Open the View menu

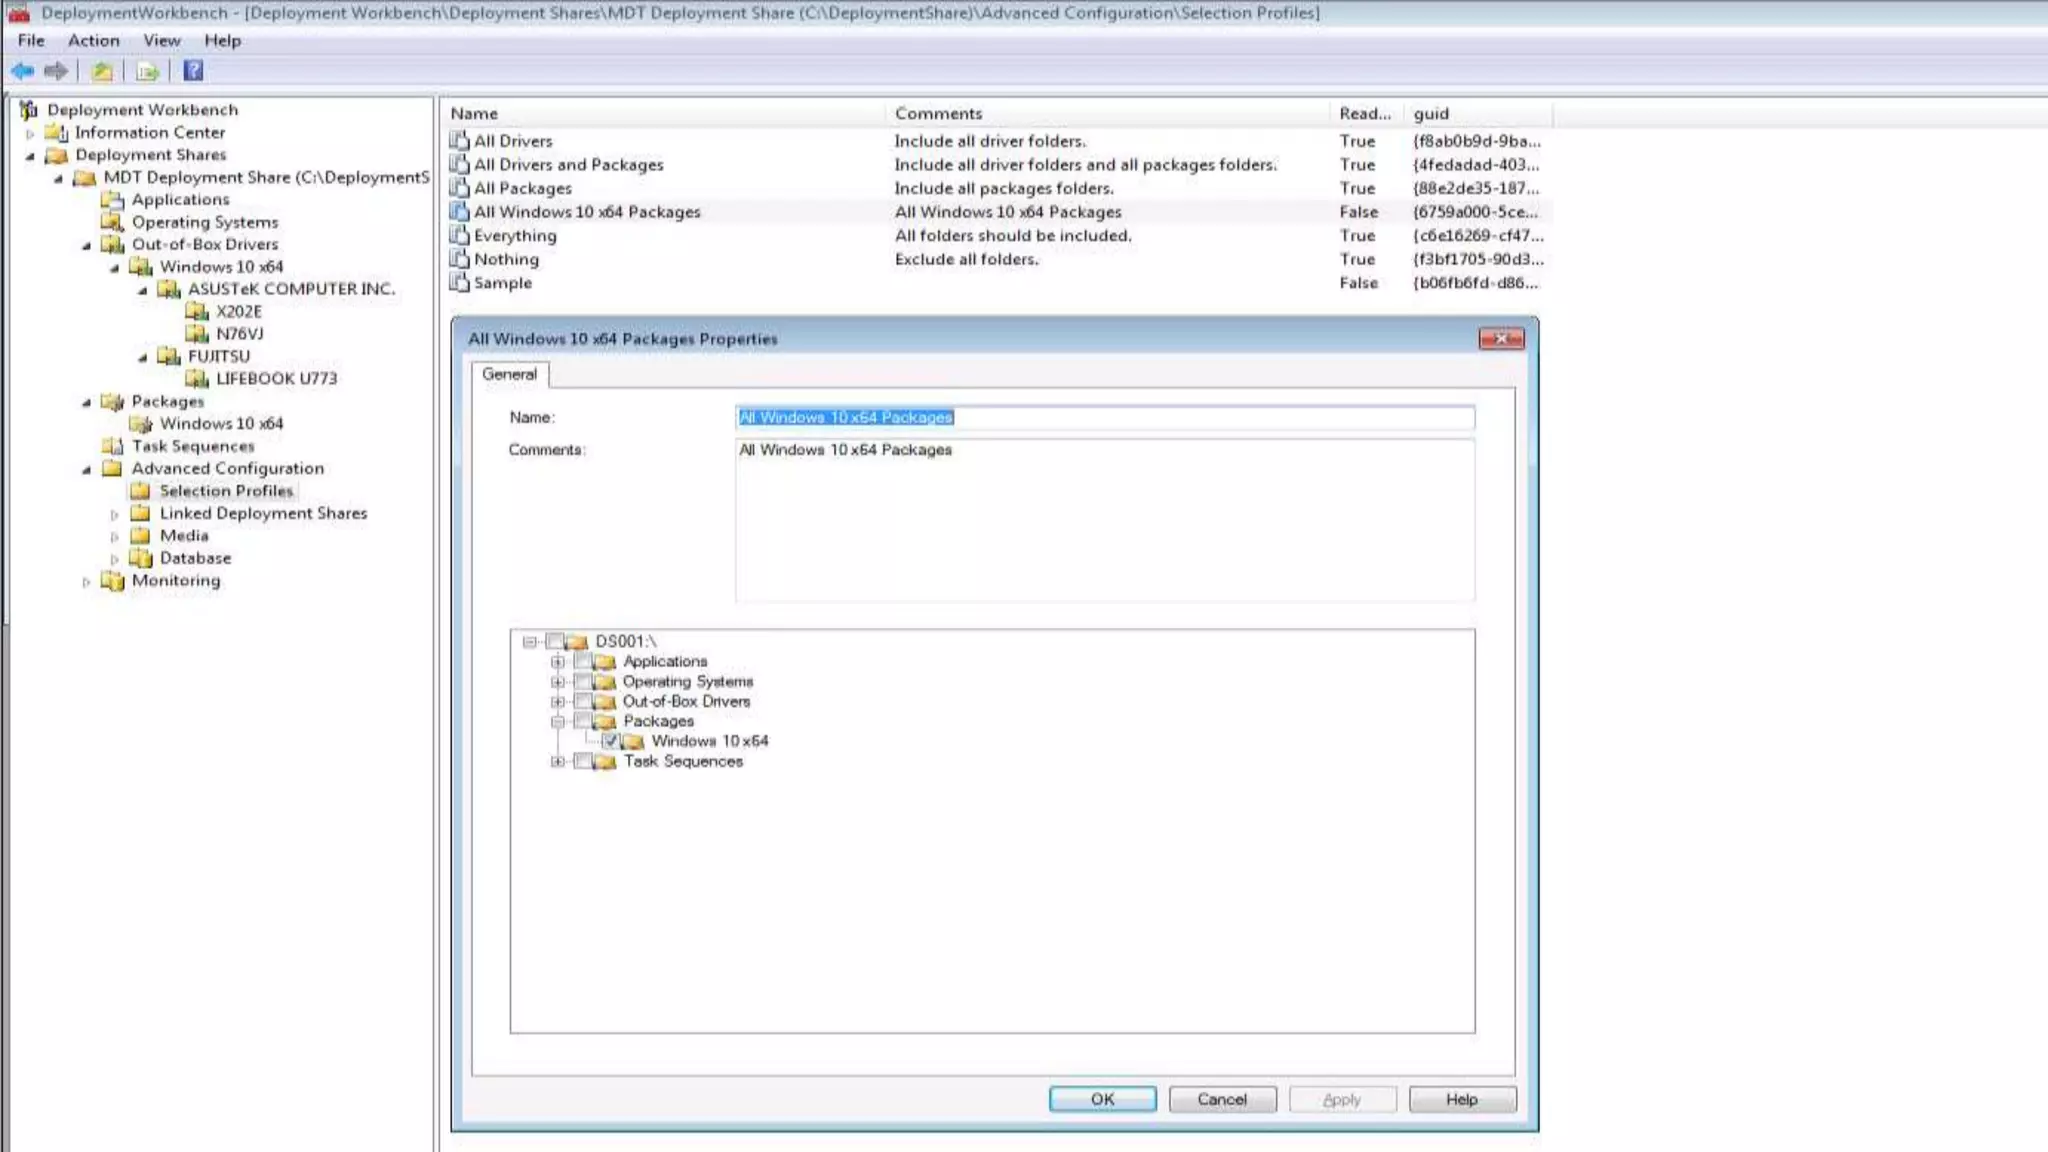tap(161, 41)
